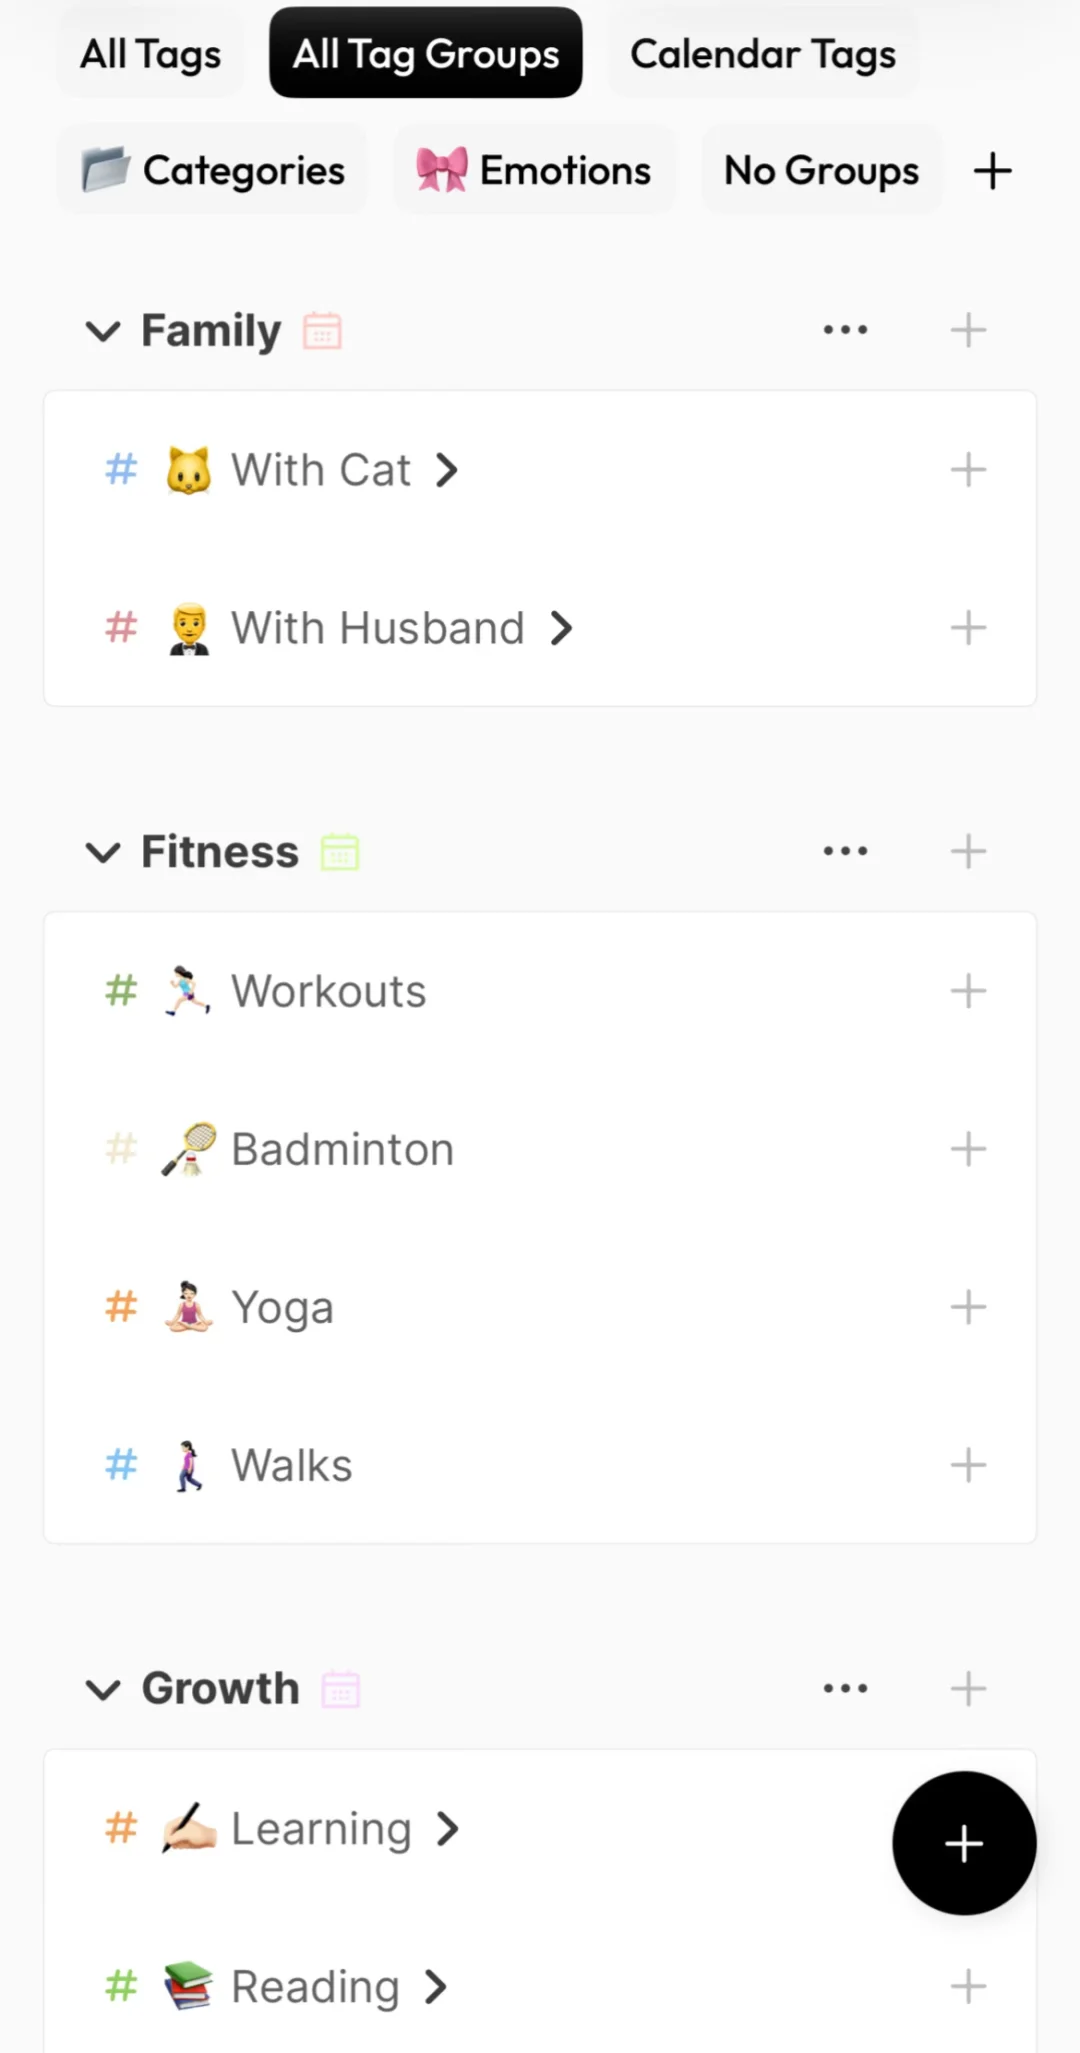Tap the black floating add button
This screenshot has width=1080, height=2053.
click(x=963, y=1842)
